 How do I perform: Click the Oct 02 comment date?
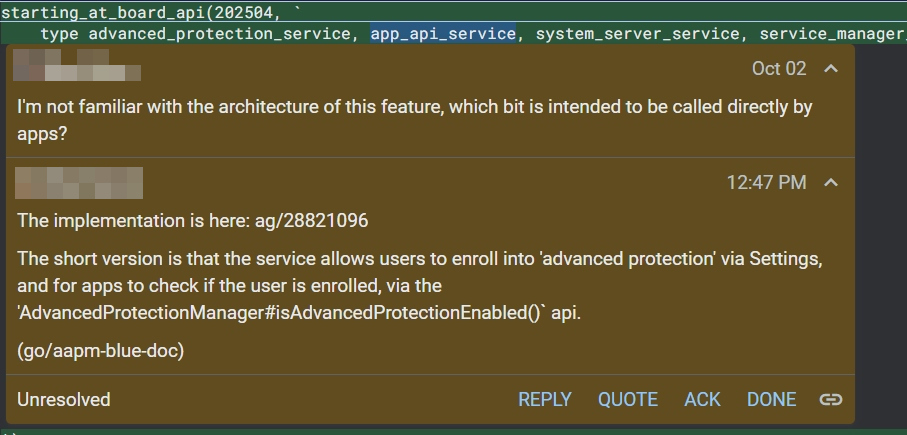pos(778,69)
